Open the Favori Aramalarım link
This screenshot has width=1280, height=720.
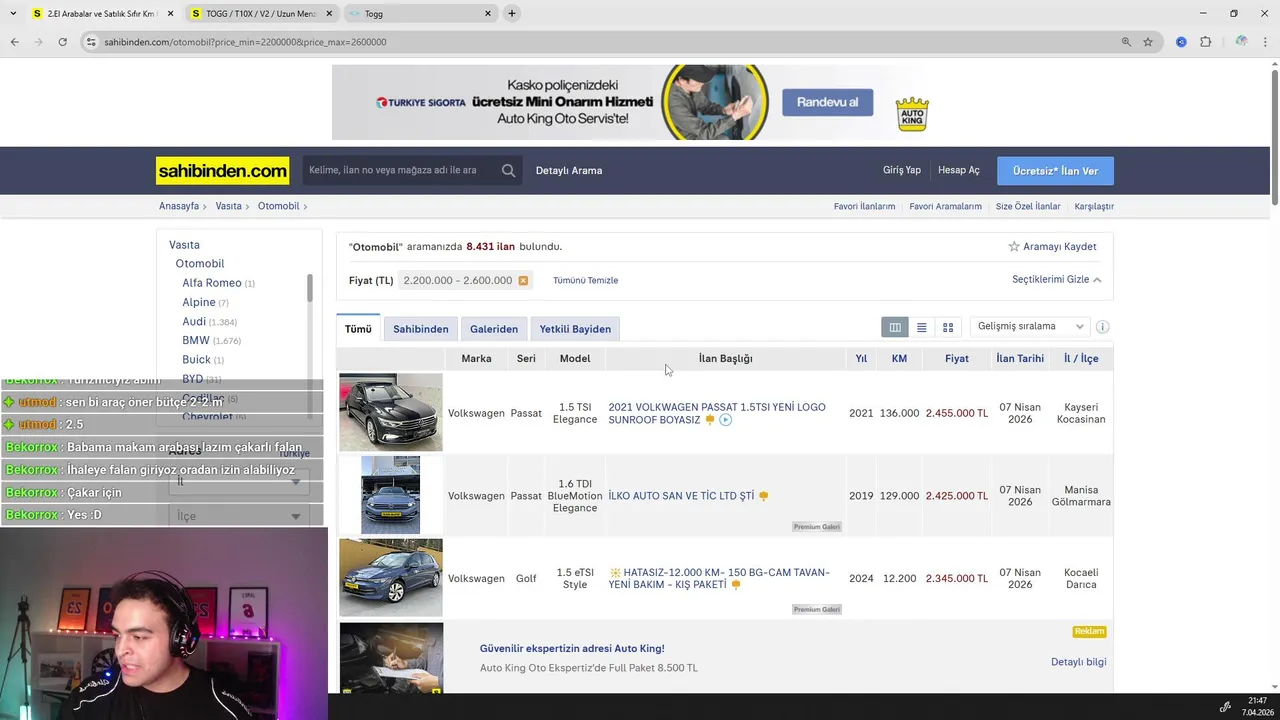click(x=946, y=206)
